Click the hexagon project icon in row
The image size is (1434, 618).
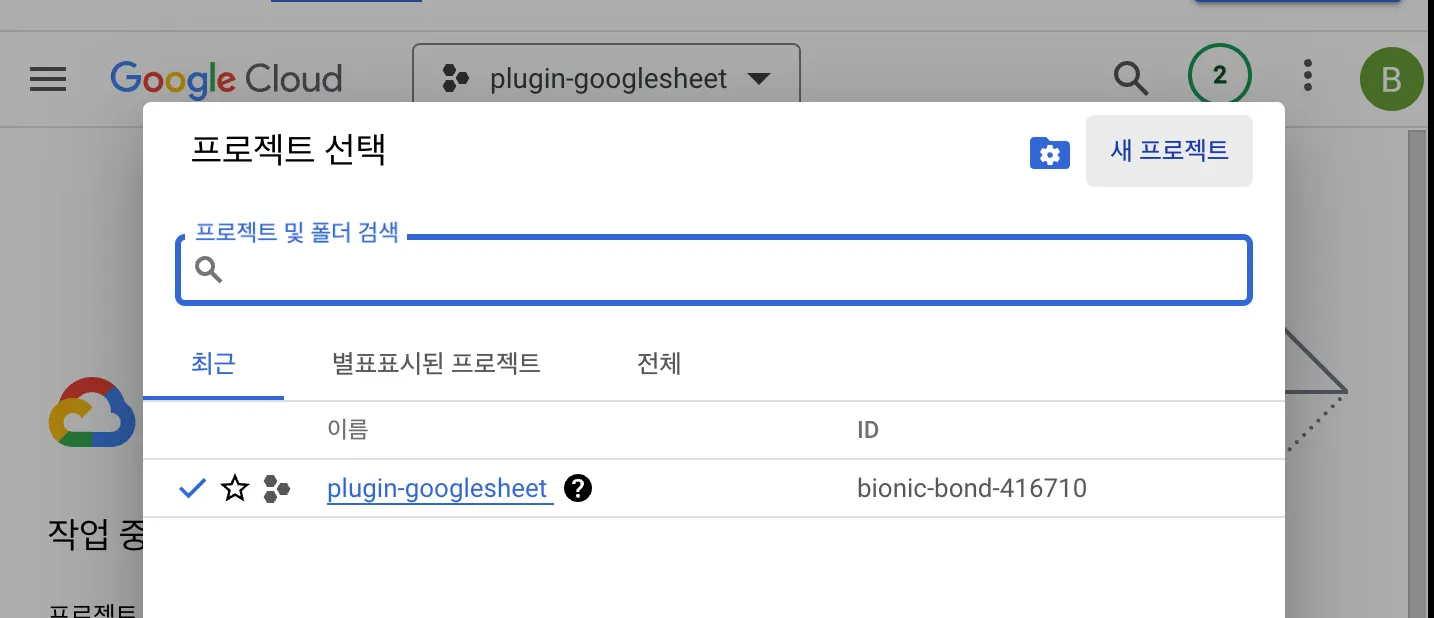(x=276, y=489)
